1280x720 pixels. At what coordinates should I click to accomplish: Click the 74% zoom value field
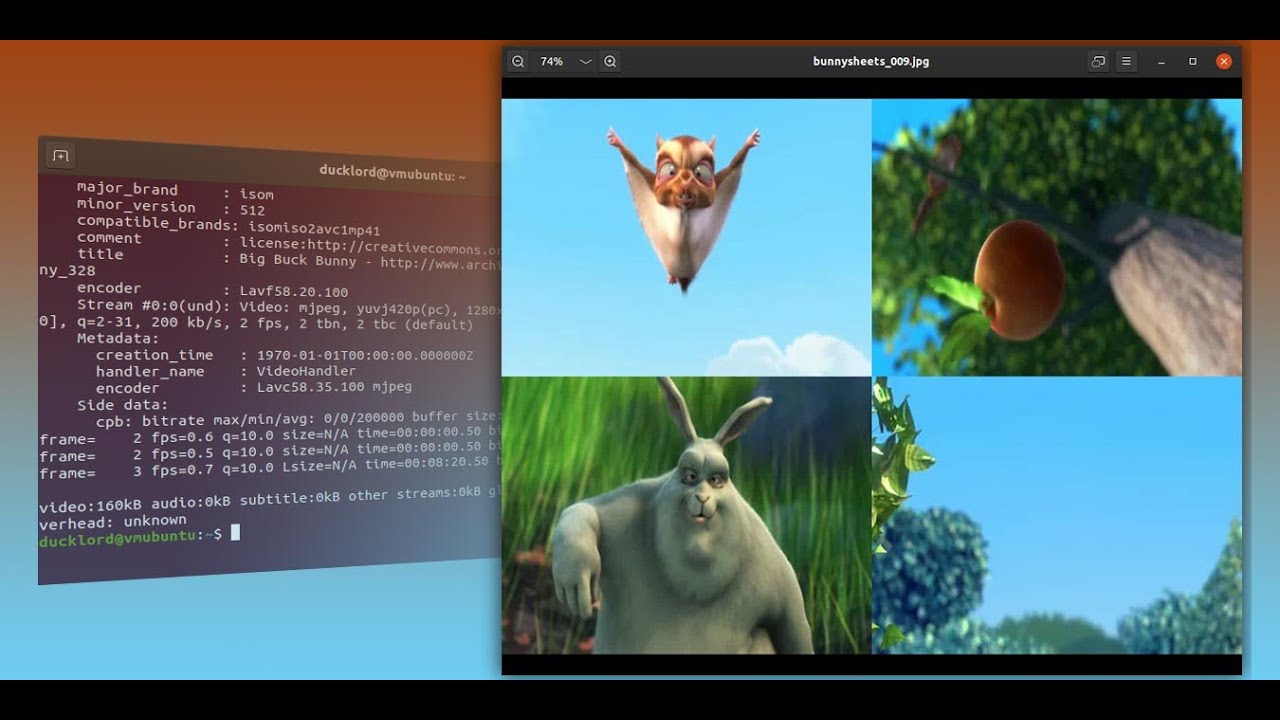point(552,61)
